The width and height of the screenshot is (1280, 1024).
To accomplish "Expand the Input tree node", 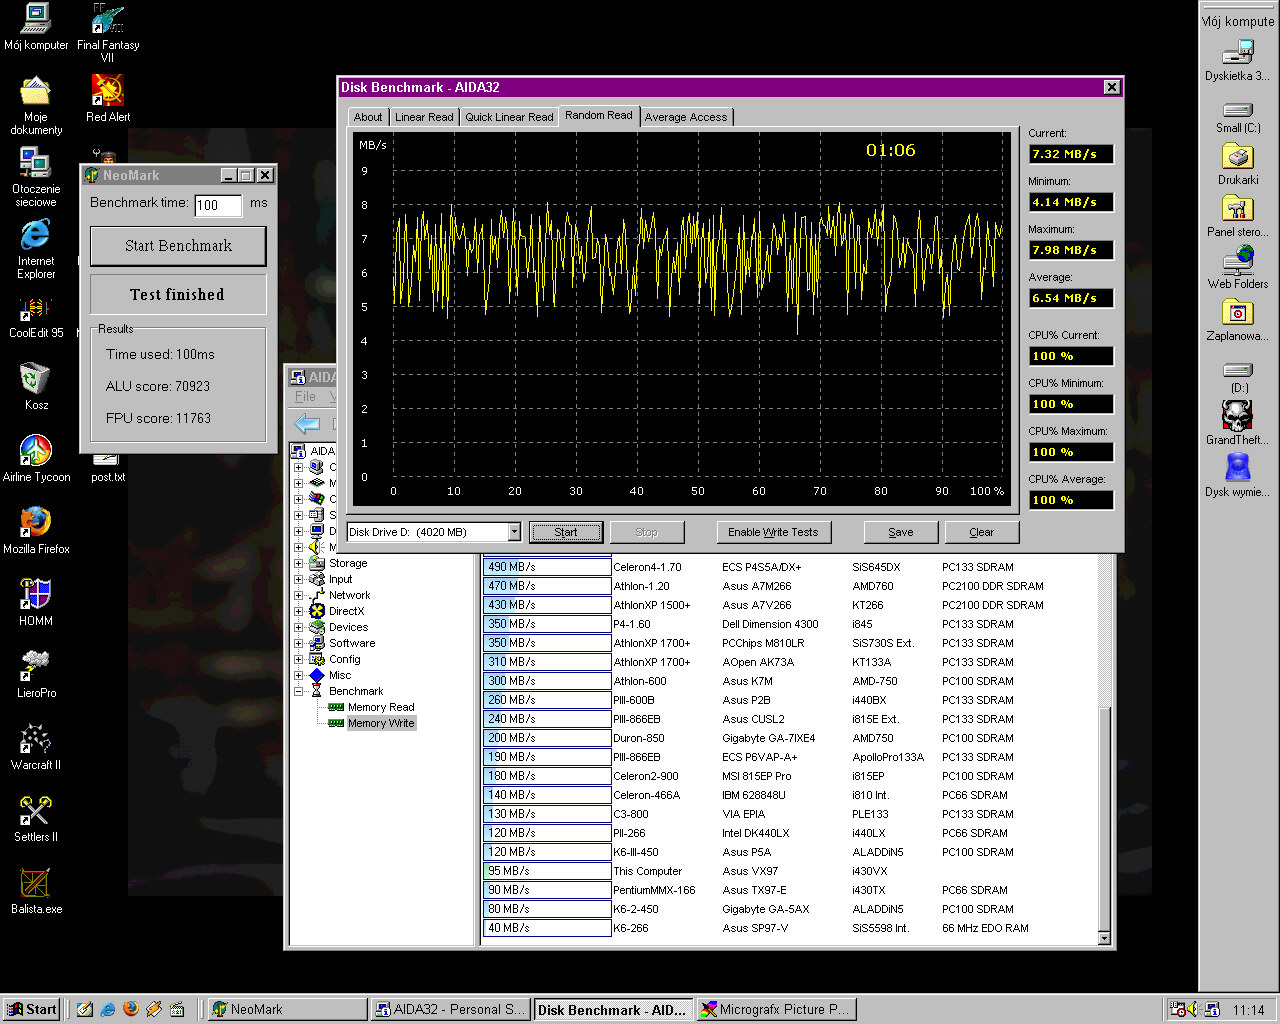I will [298, 579].
